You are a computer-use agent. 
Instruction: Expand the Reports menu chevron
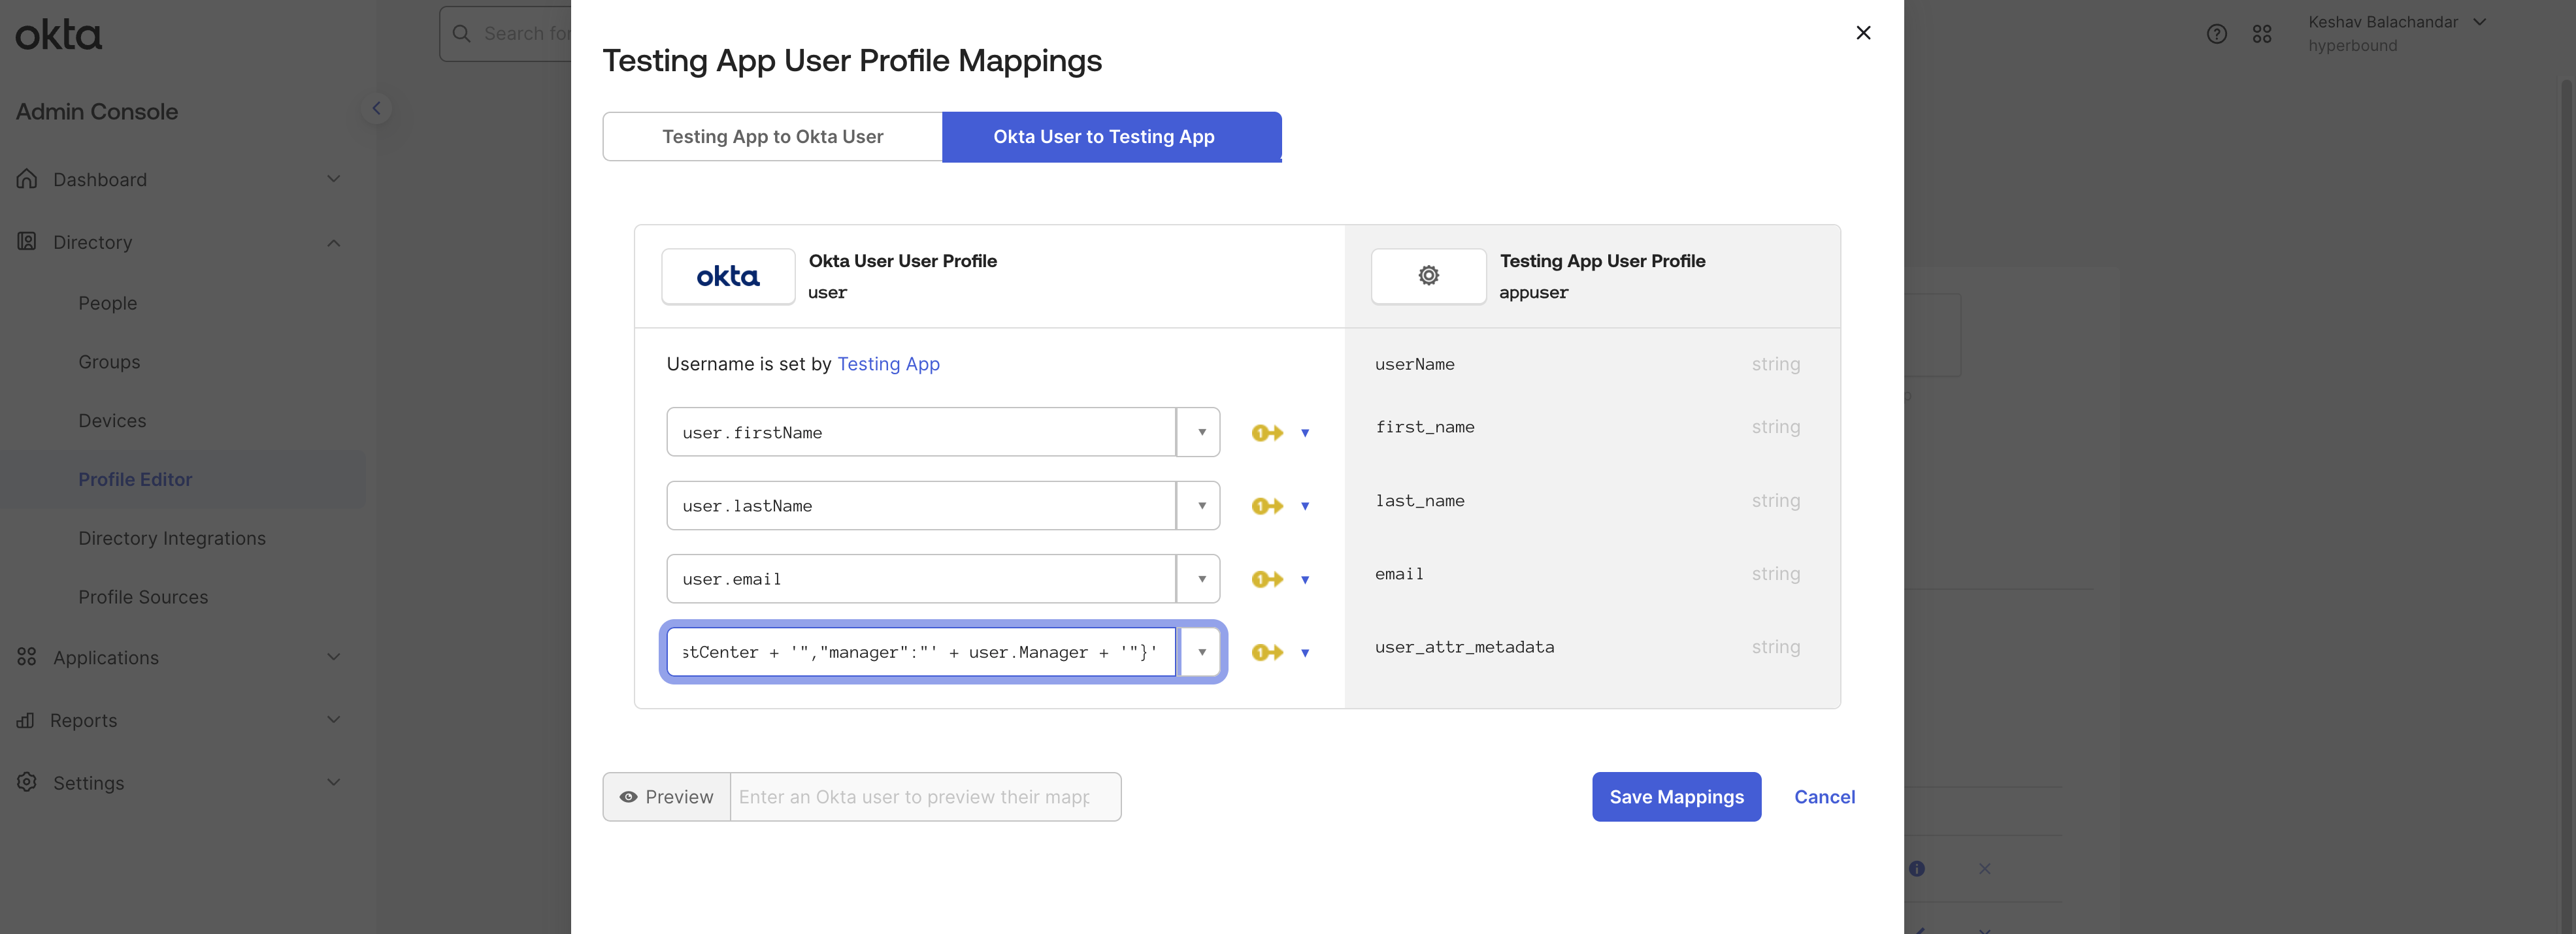(334, 720)
